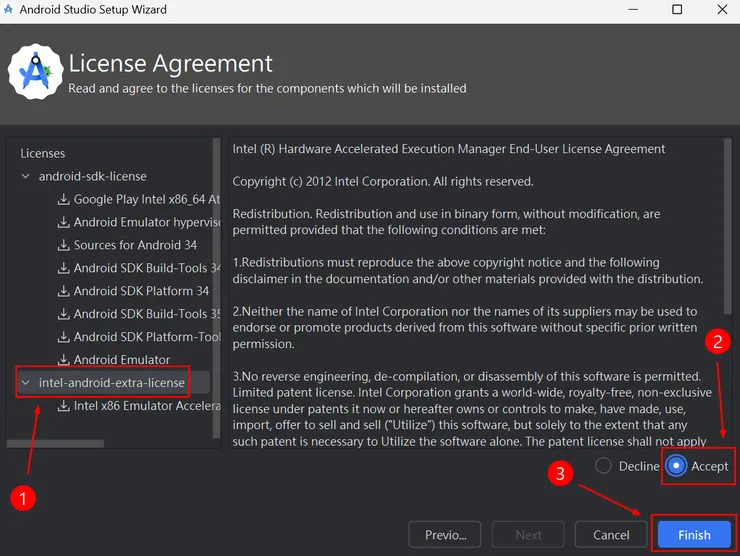Click download icon beside Google Play Intel x86_64
Viewport: 740px width, 556px height.
click(x=63, y=199)
